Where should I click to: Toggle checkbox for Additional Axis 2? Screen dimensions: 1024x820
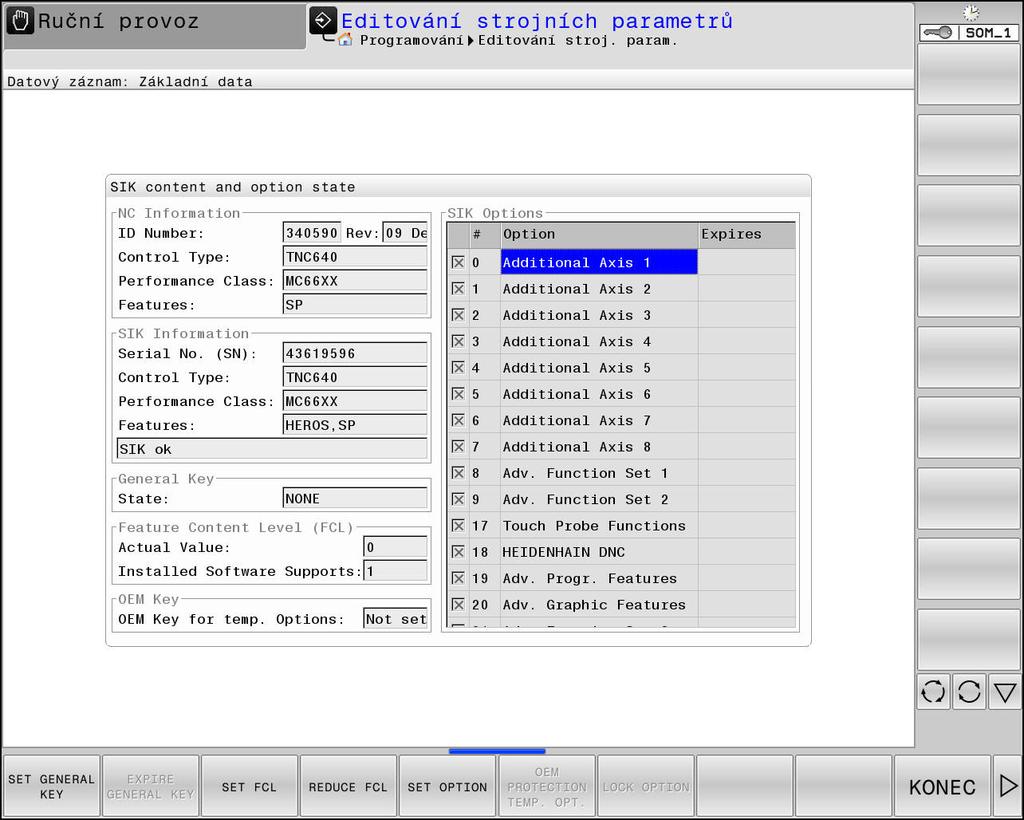[x=458, y=289]
